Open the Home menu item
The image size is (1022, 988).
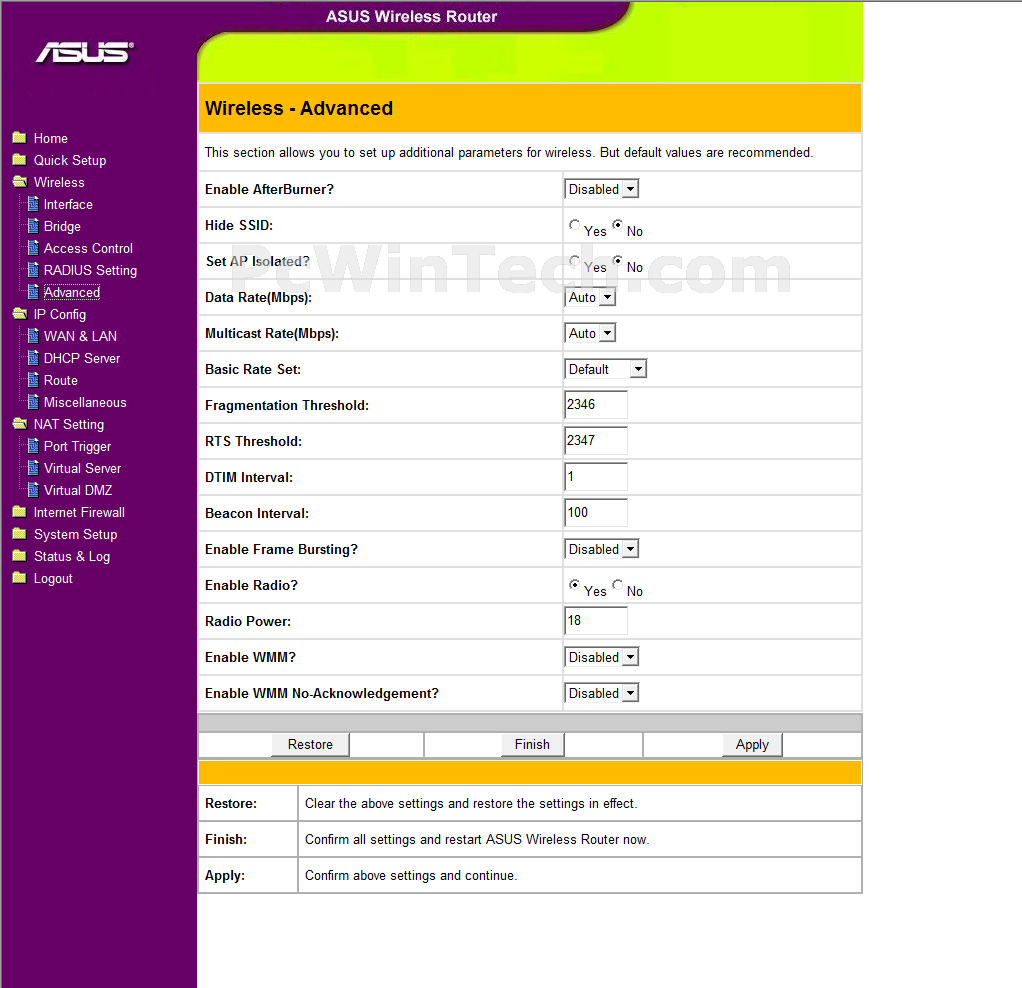51,138
